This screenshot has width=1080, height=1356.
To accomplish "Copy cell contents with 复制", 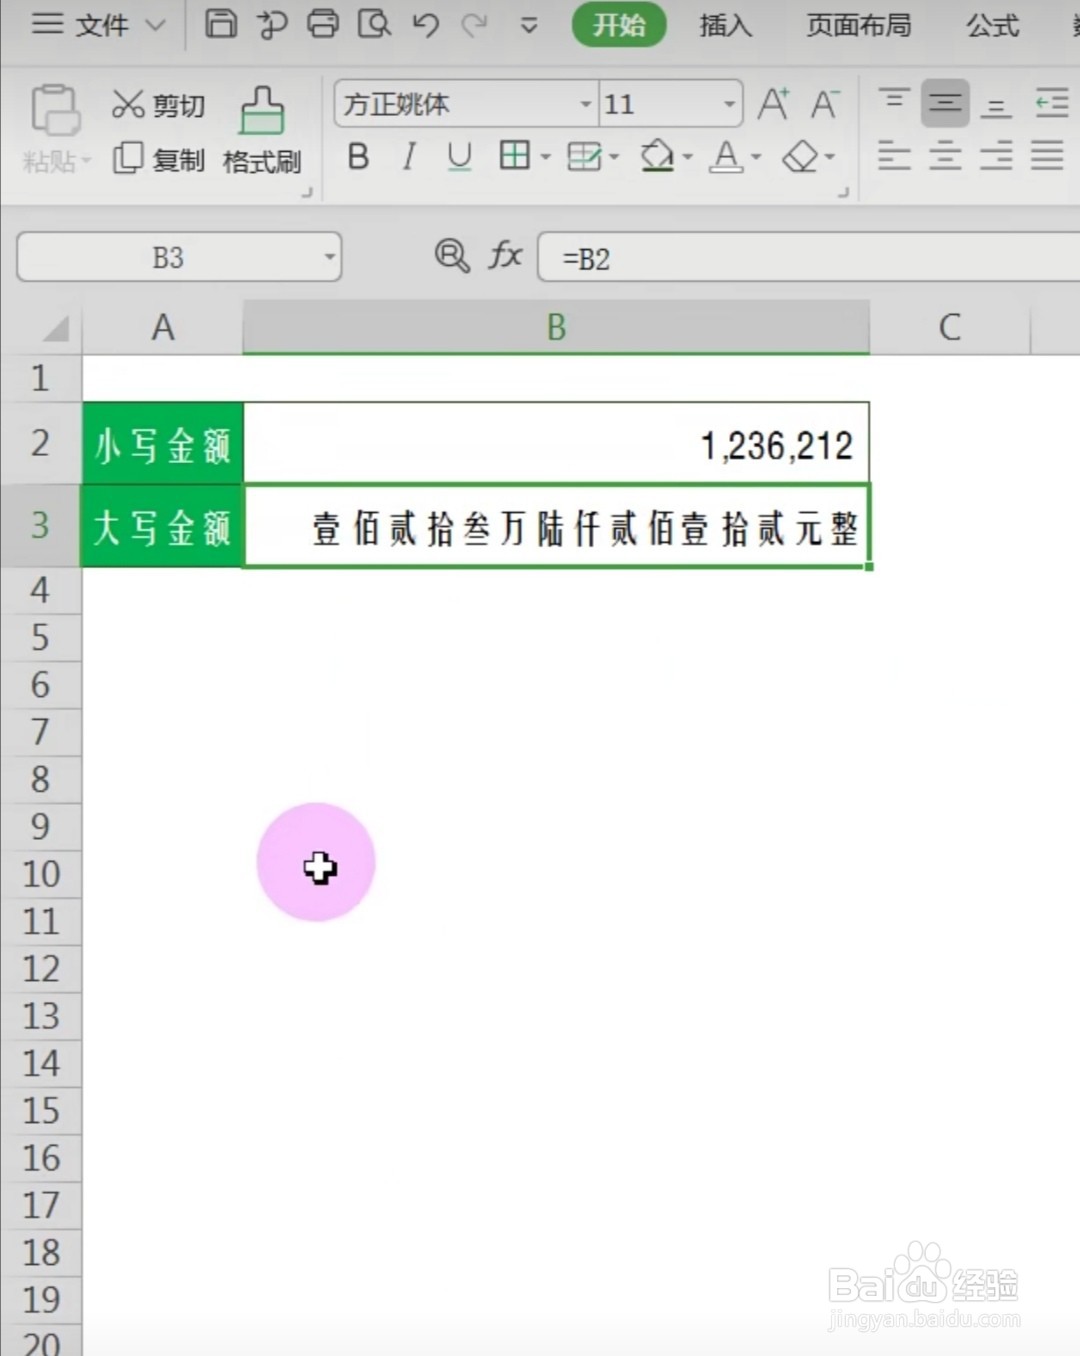I will (x=160, y=158).
